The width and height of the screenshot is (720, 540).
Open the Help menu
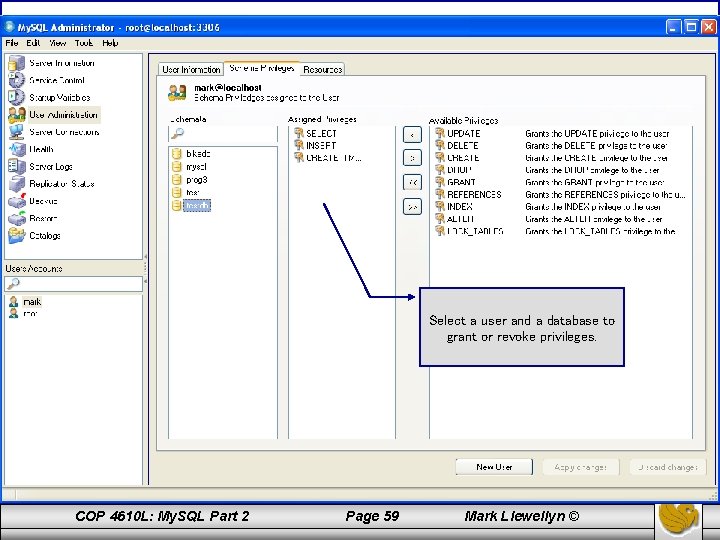[x=110, y=43]
